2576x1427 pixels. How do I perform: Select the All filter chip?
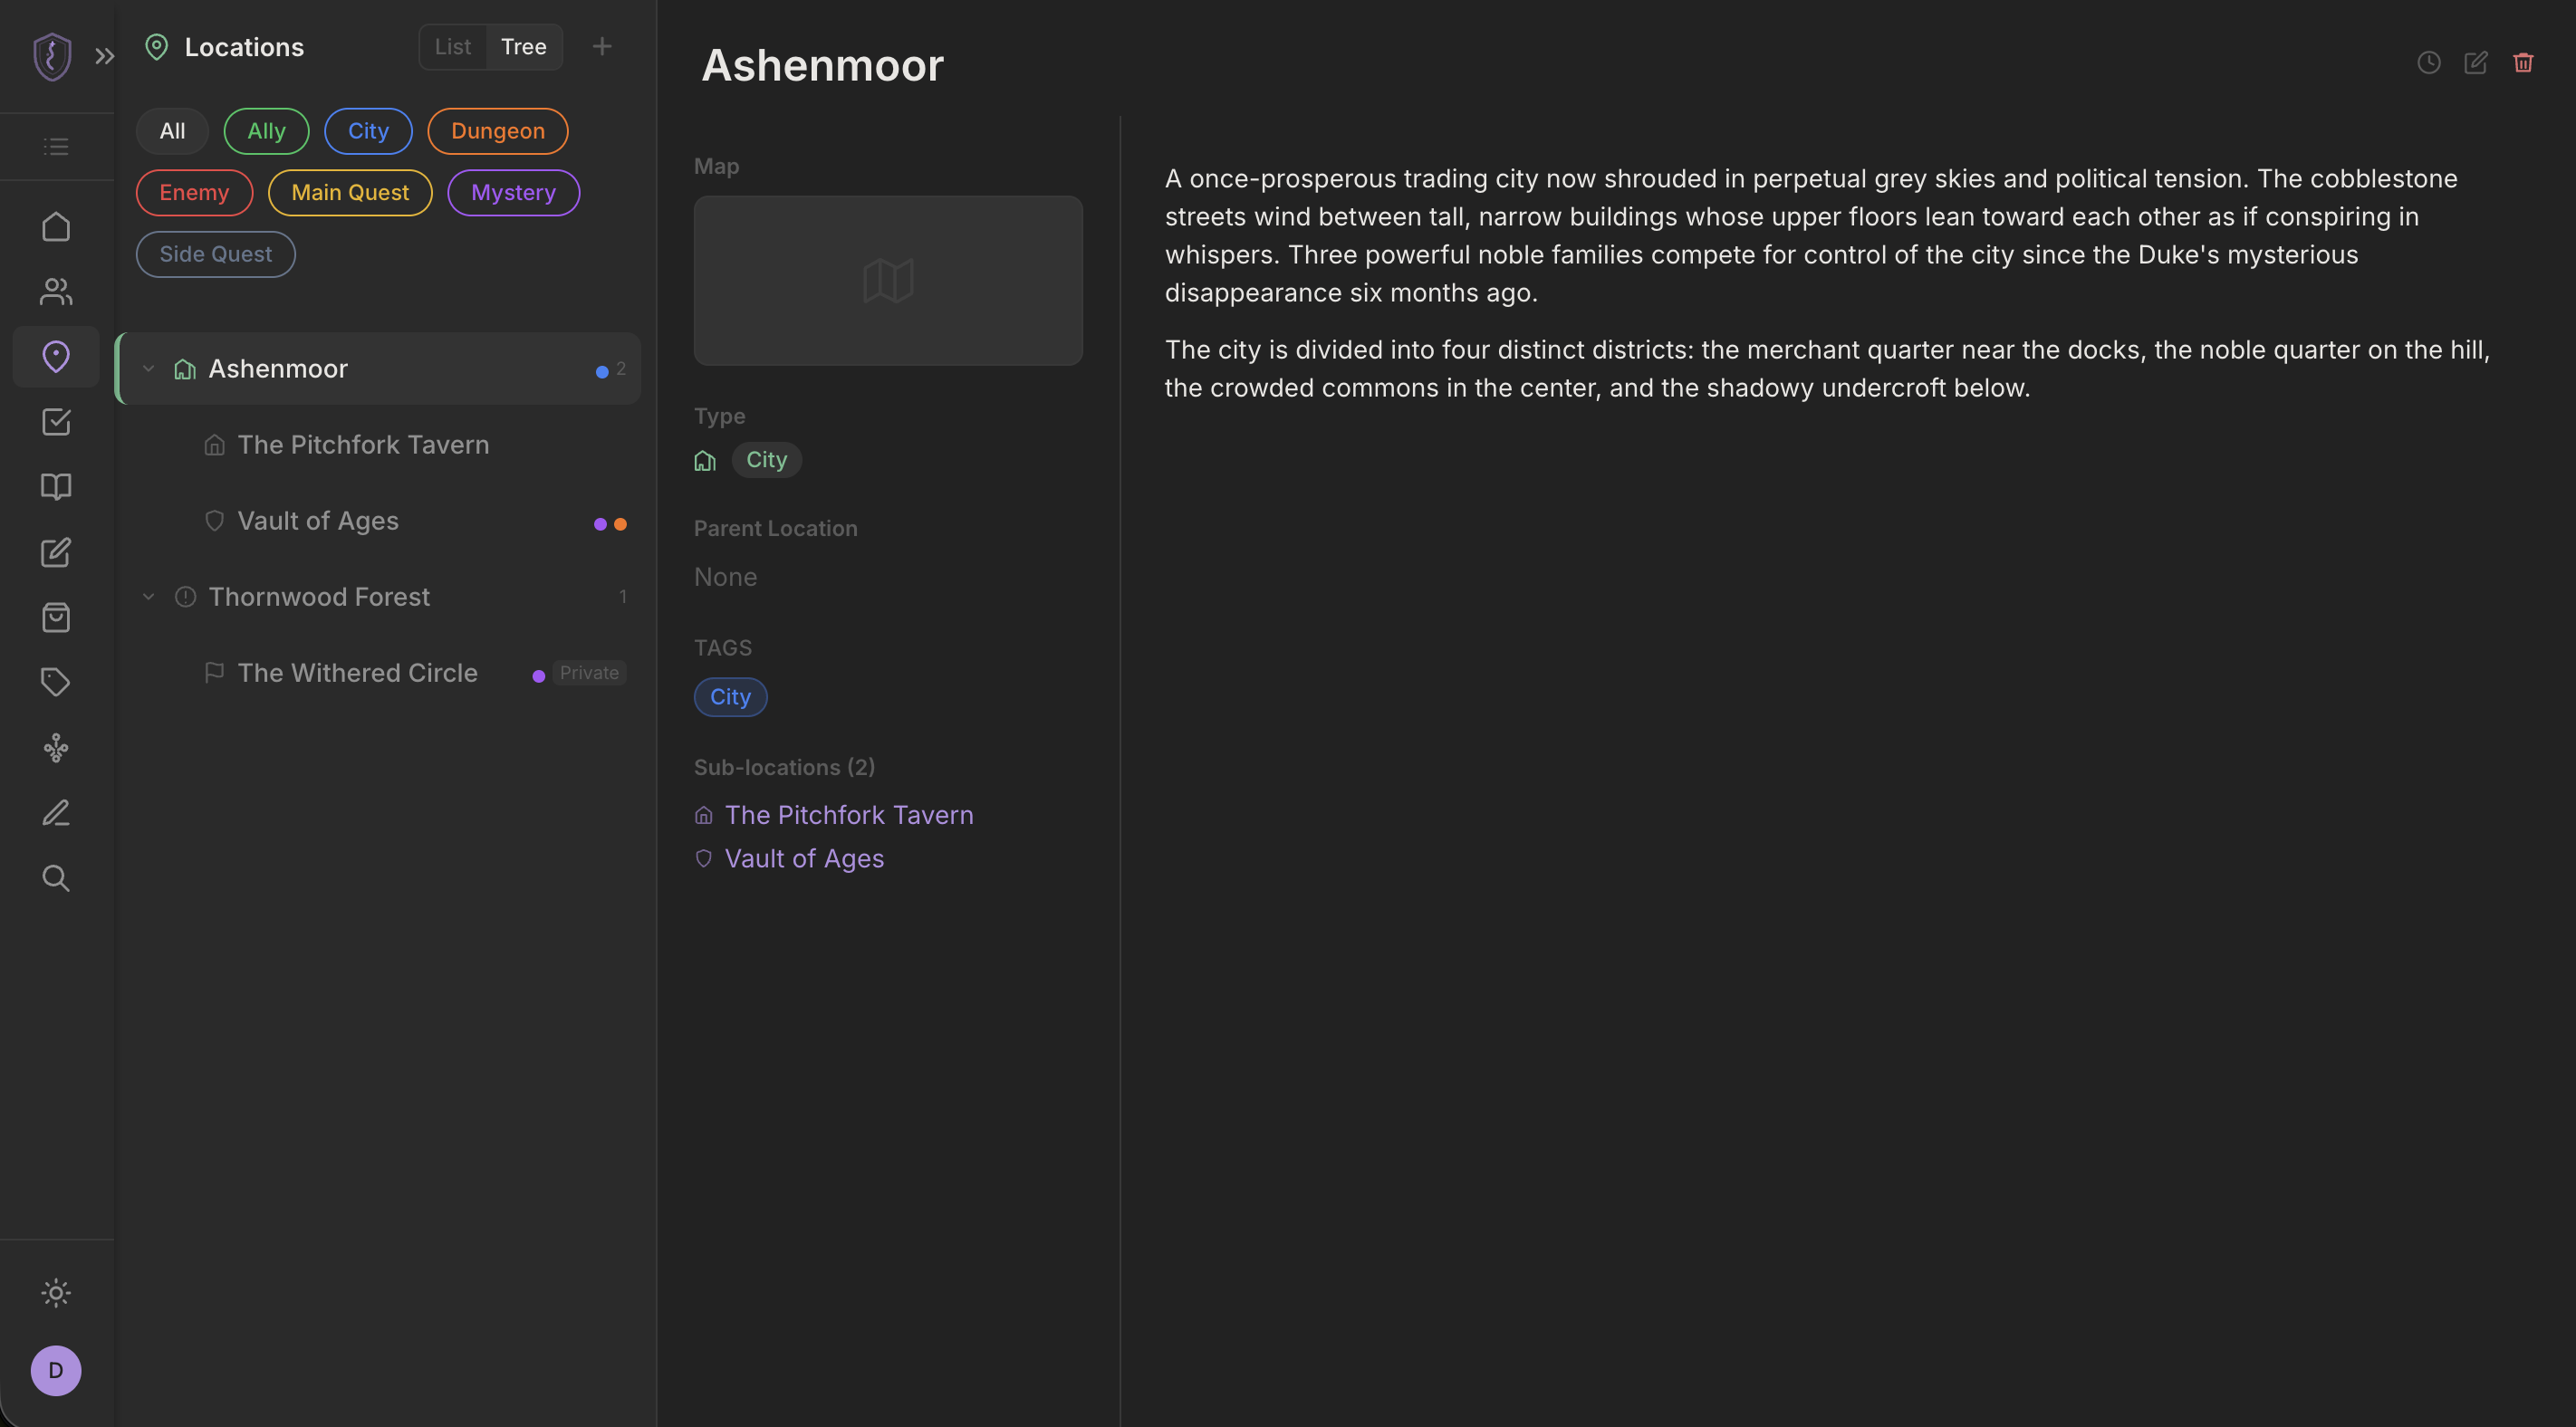click(172, 131)
